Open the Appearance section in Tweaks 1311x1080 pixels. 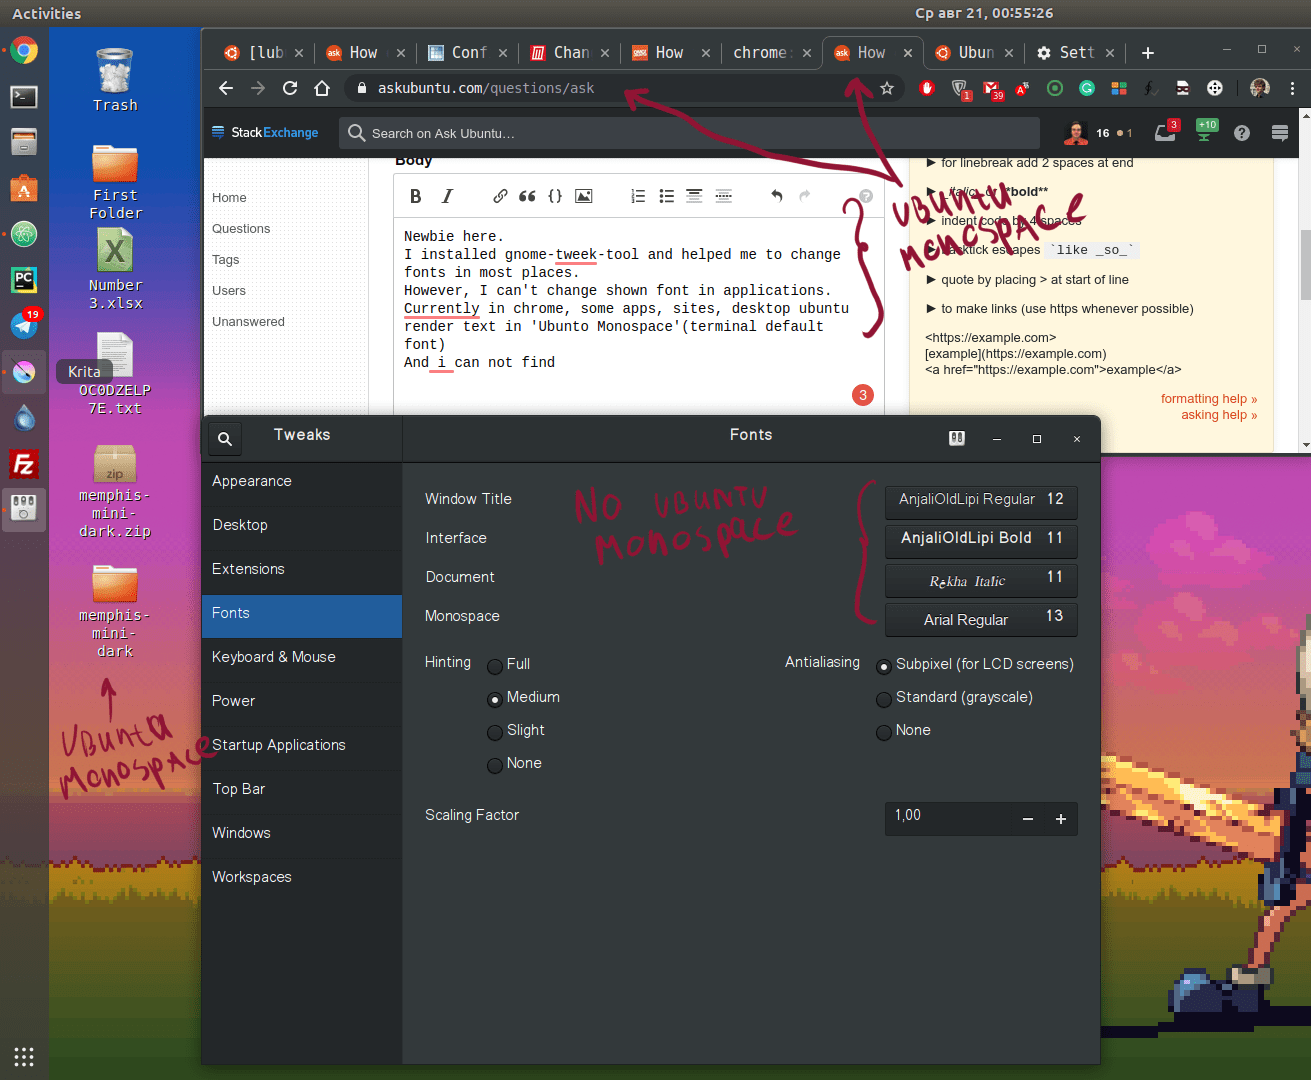pos(251,481)
